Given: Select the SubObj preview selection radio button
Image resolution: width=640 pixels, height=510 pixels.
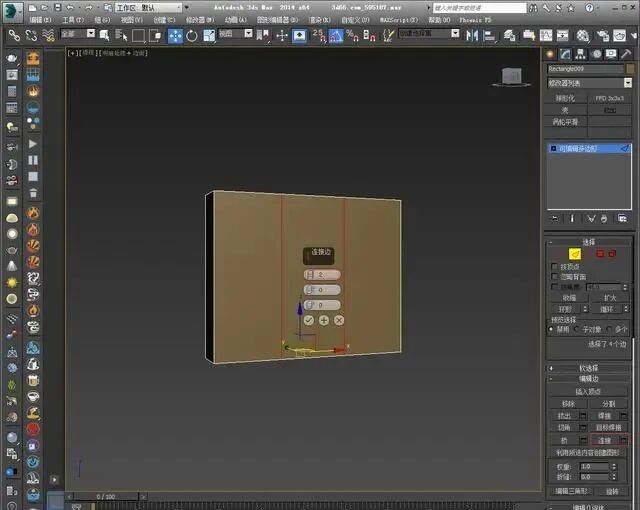Looking at the screenshot, I should [577, 329].
